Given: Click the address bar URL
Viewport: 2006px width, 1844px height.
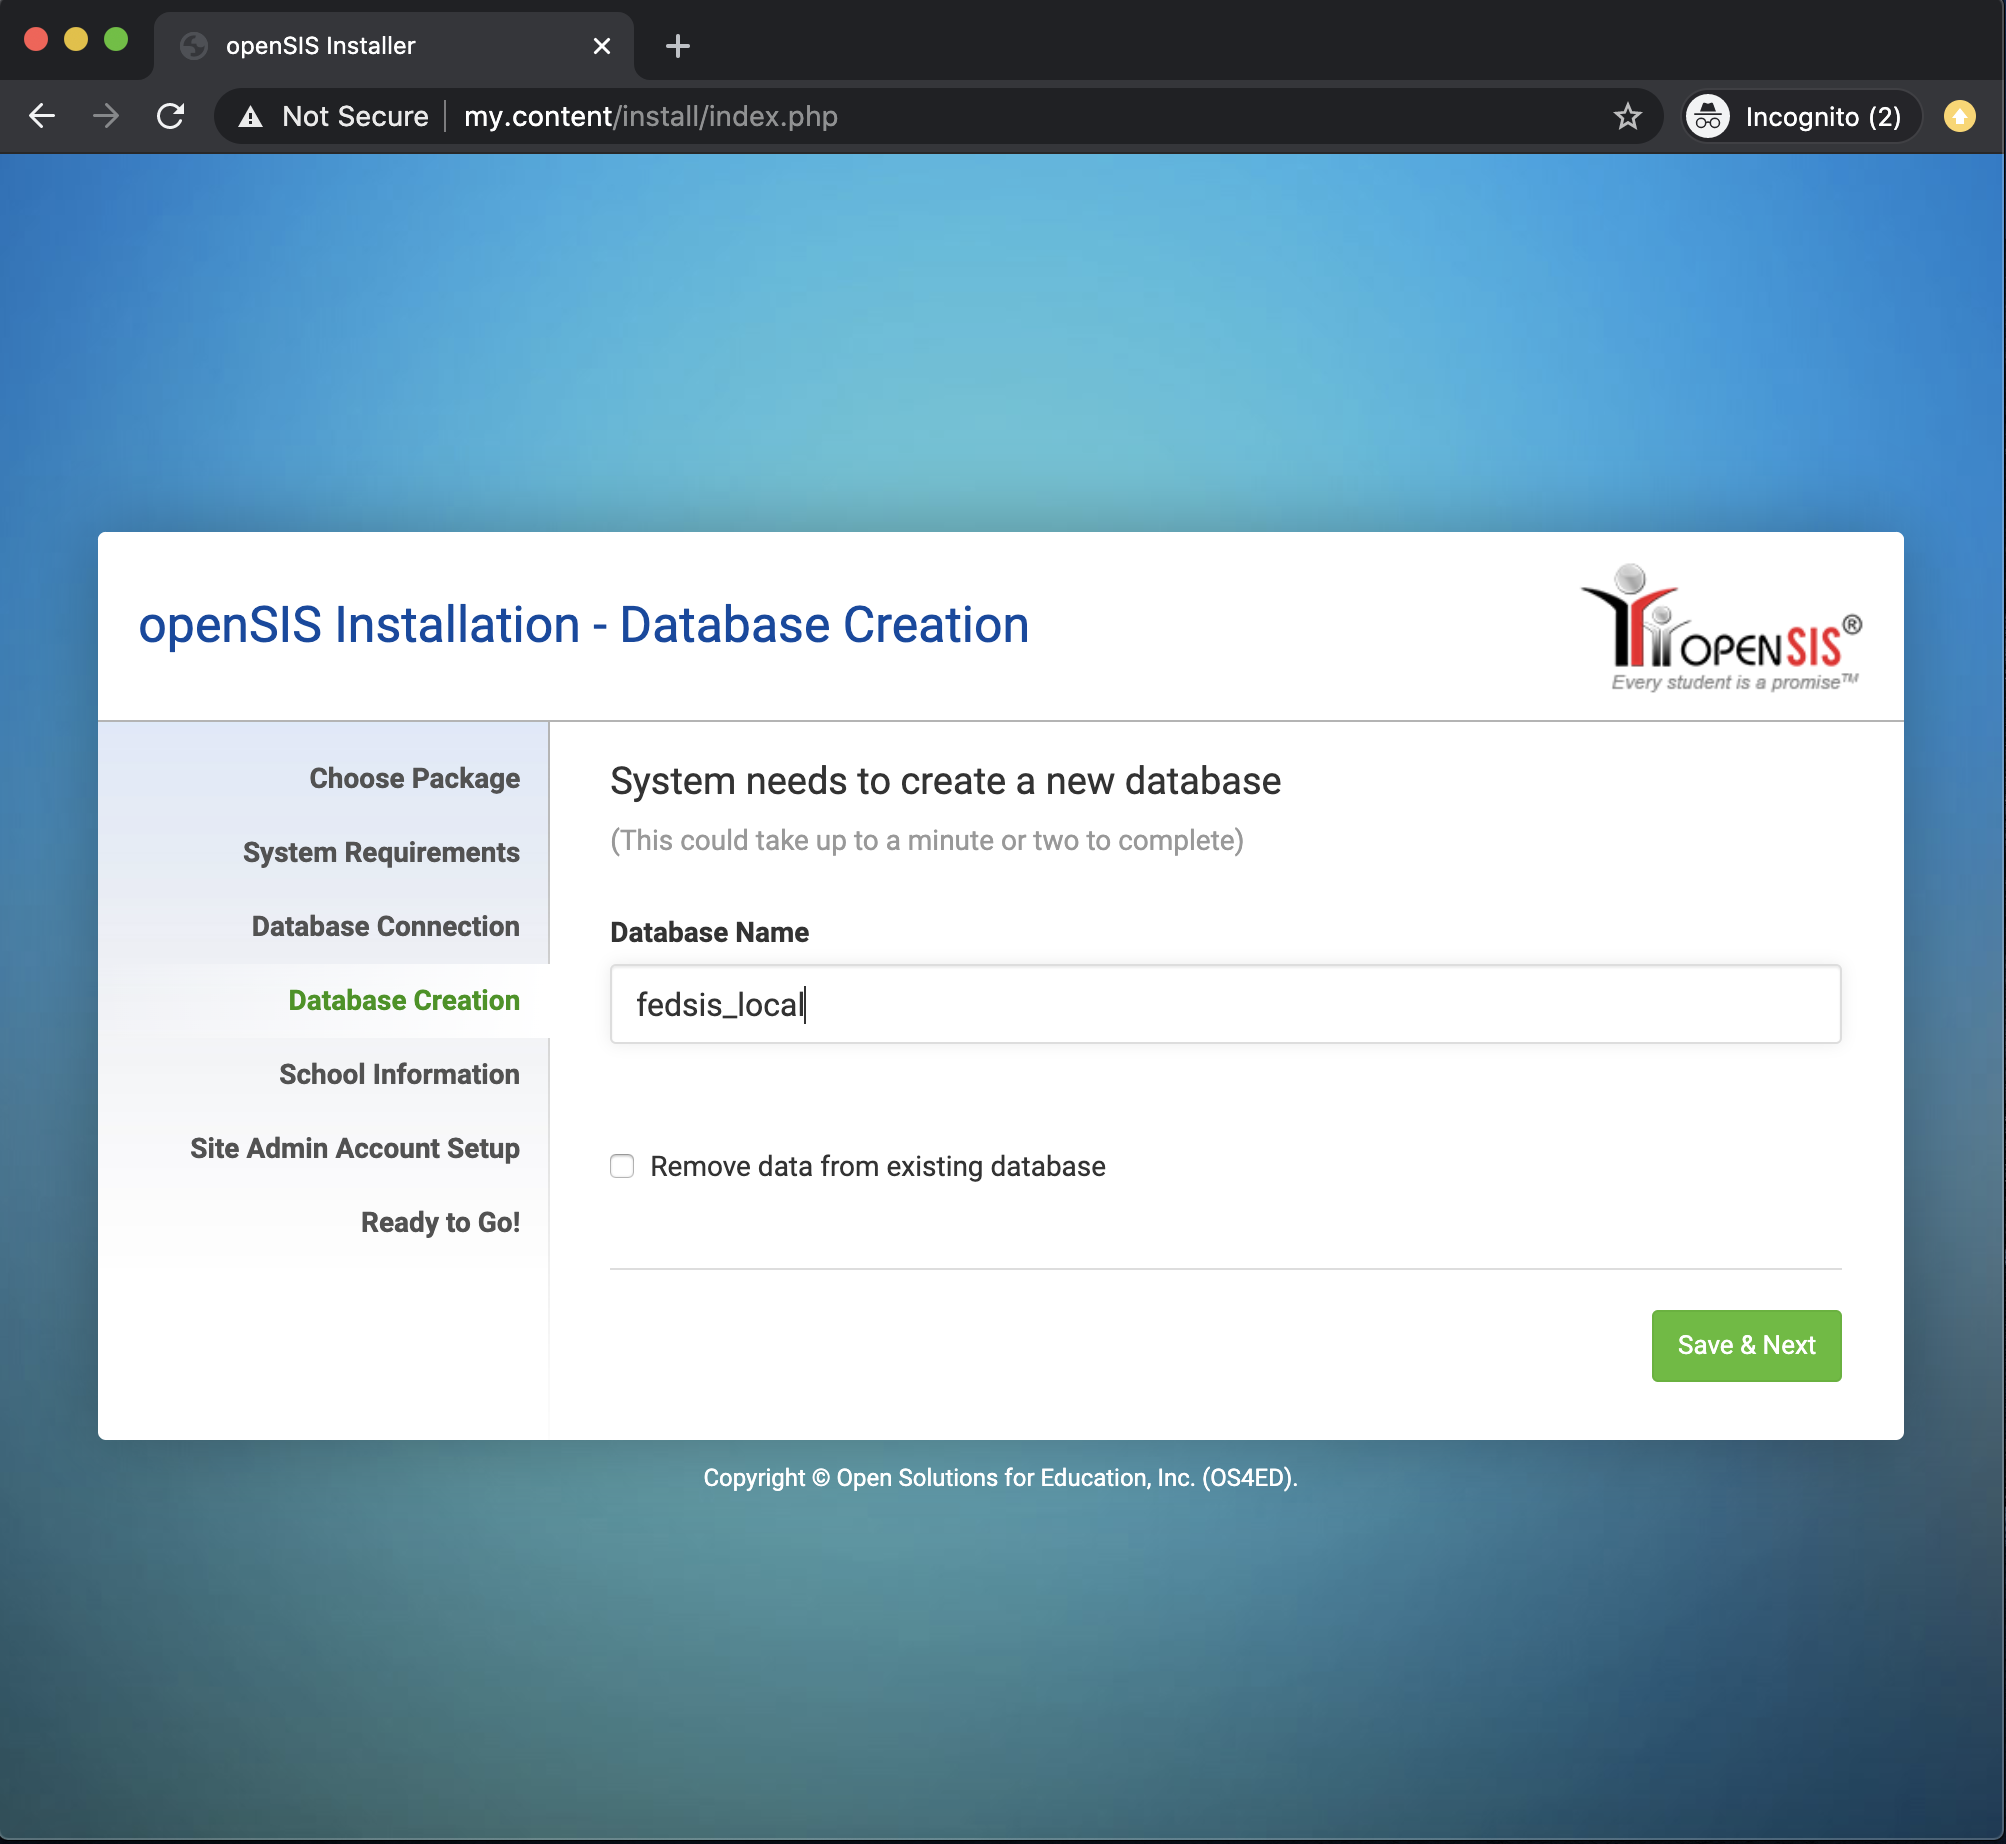Looking at the screenshot, I should [x=650, y=117].
